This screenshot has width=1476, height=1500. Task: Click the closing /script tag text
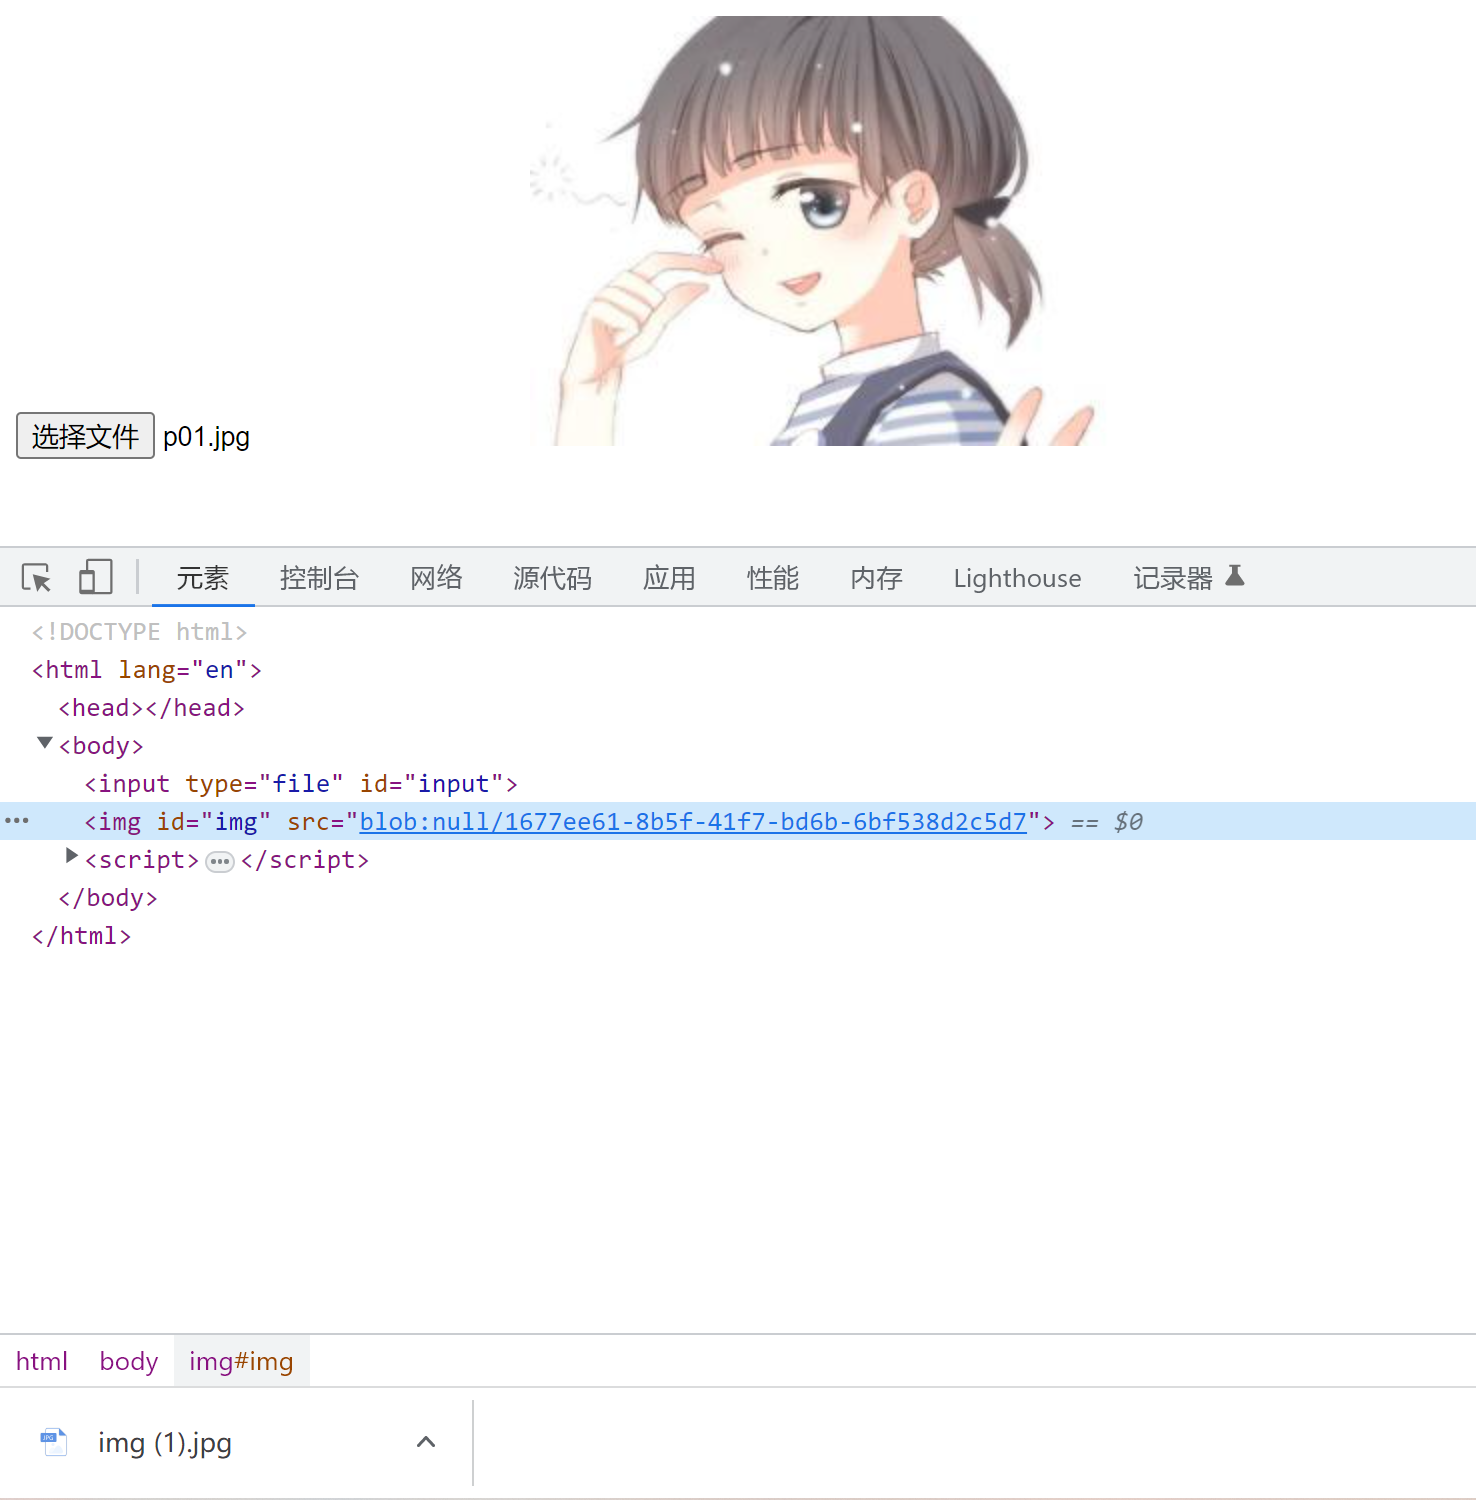coord(305,860)
